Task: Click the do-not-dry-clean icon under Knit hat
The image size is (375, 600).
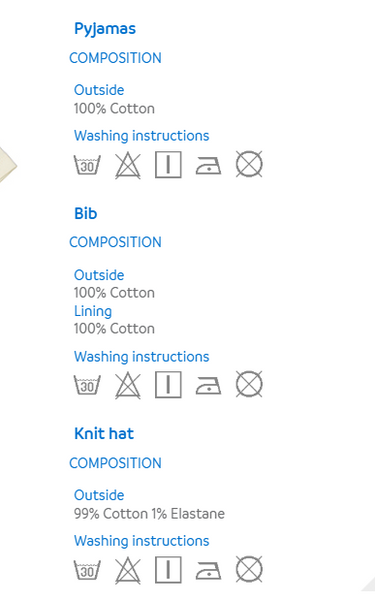Action: click(x=249, y=569)
